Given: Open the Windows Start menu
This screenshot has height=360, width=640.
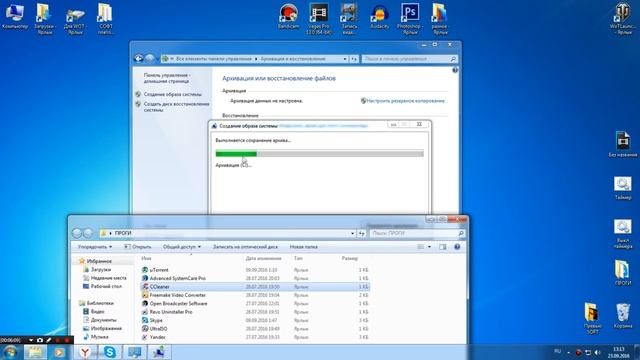Looking at the screenshot, I should point(10,352).
